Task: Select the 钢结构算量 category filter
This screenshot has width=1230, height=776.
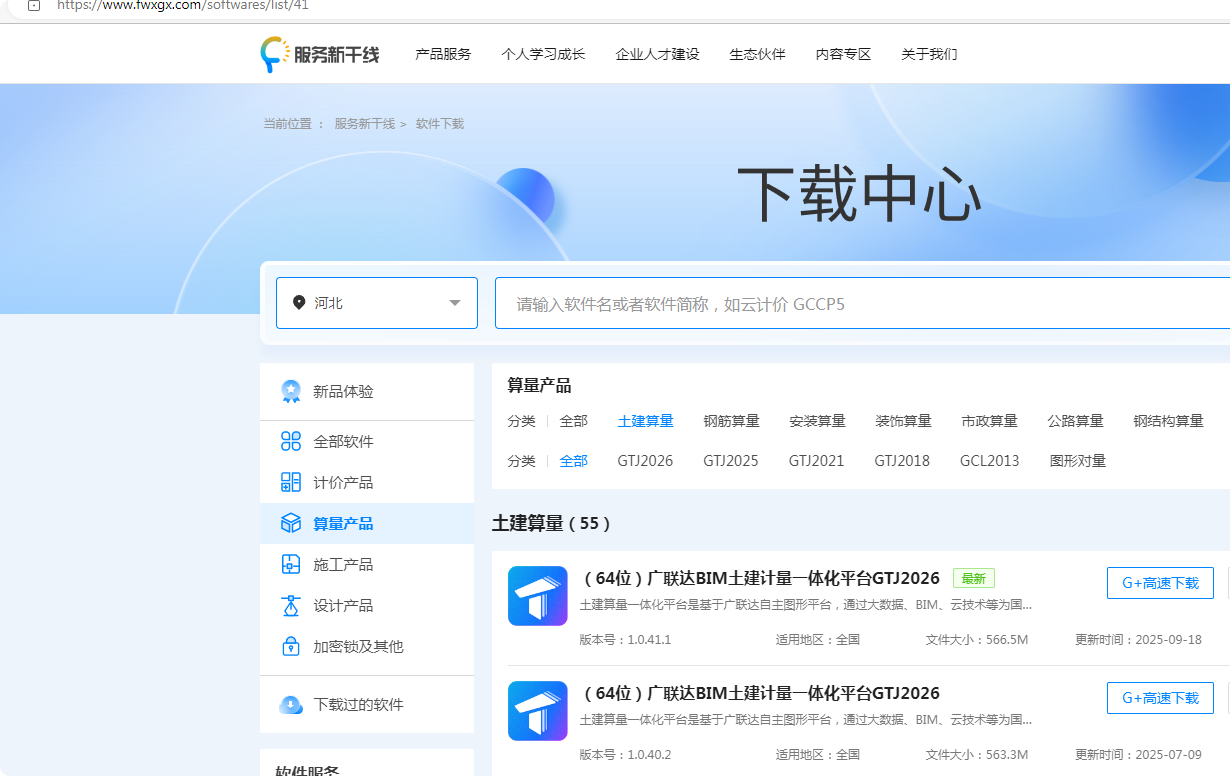Action: click(x=1168, y=421)
